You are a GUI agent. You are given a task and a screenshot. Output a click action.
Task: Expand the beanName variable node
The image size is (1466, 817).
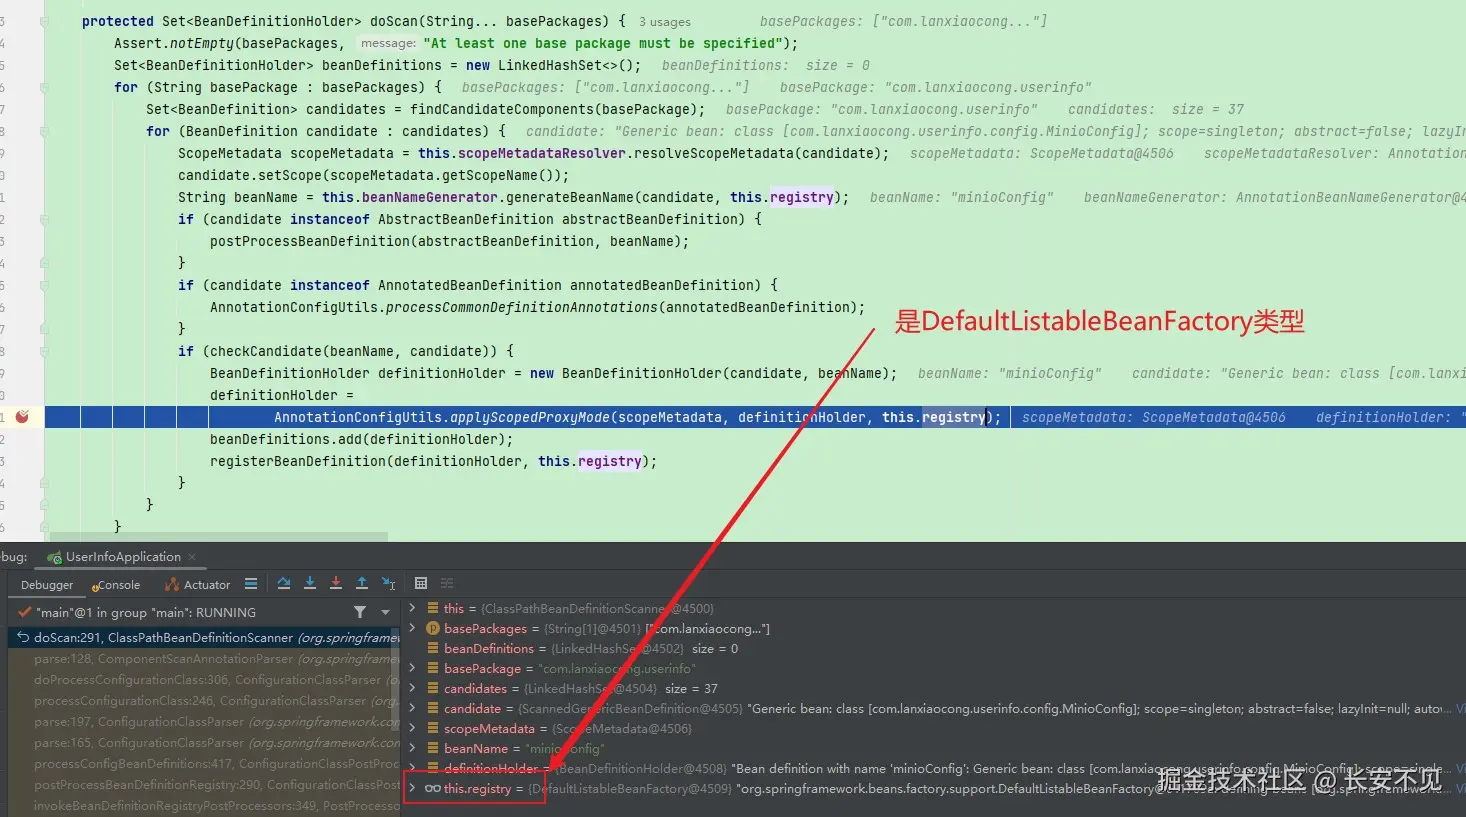point(412,748)
